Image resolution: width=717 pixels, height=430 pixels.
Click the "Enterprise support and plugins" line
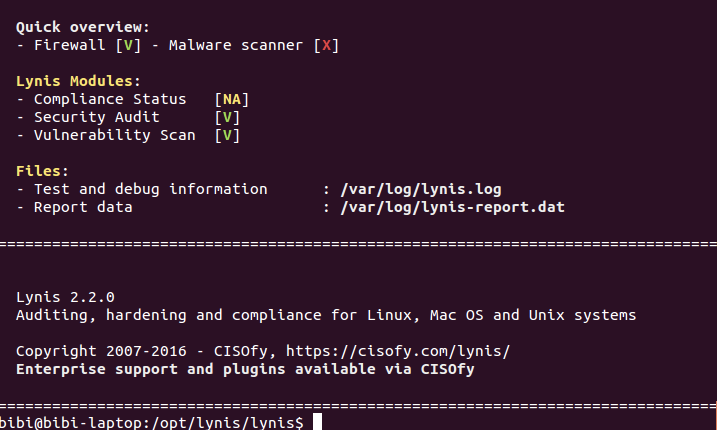pyautogui.click(x=244, y=369)
